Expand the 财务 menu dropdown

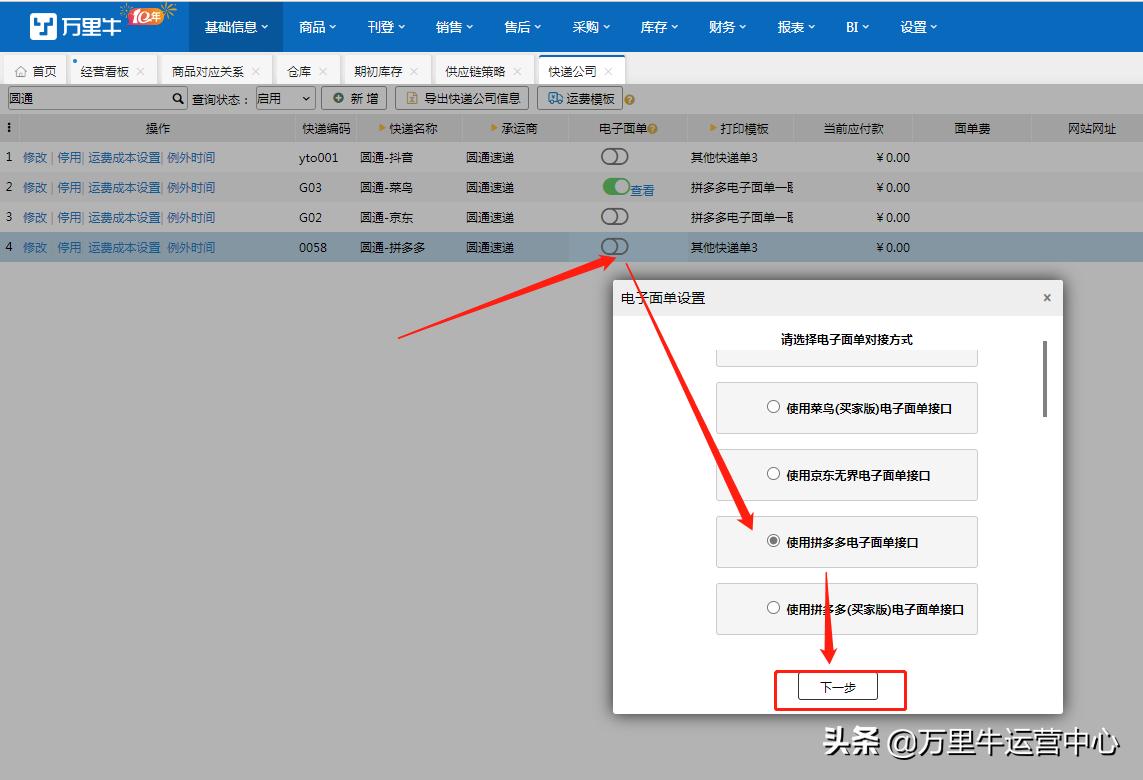pos(727,27)
